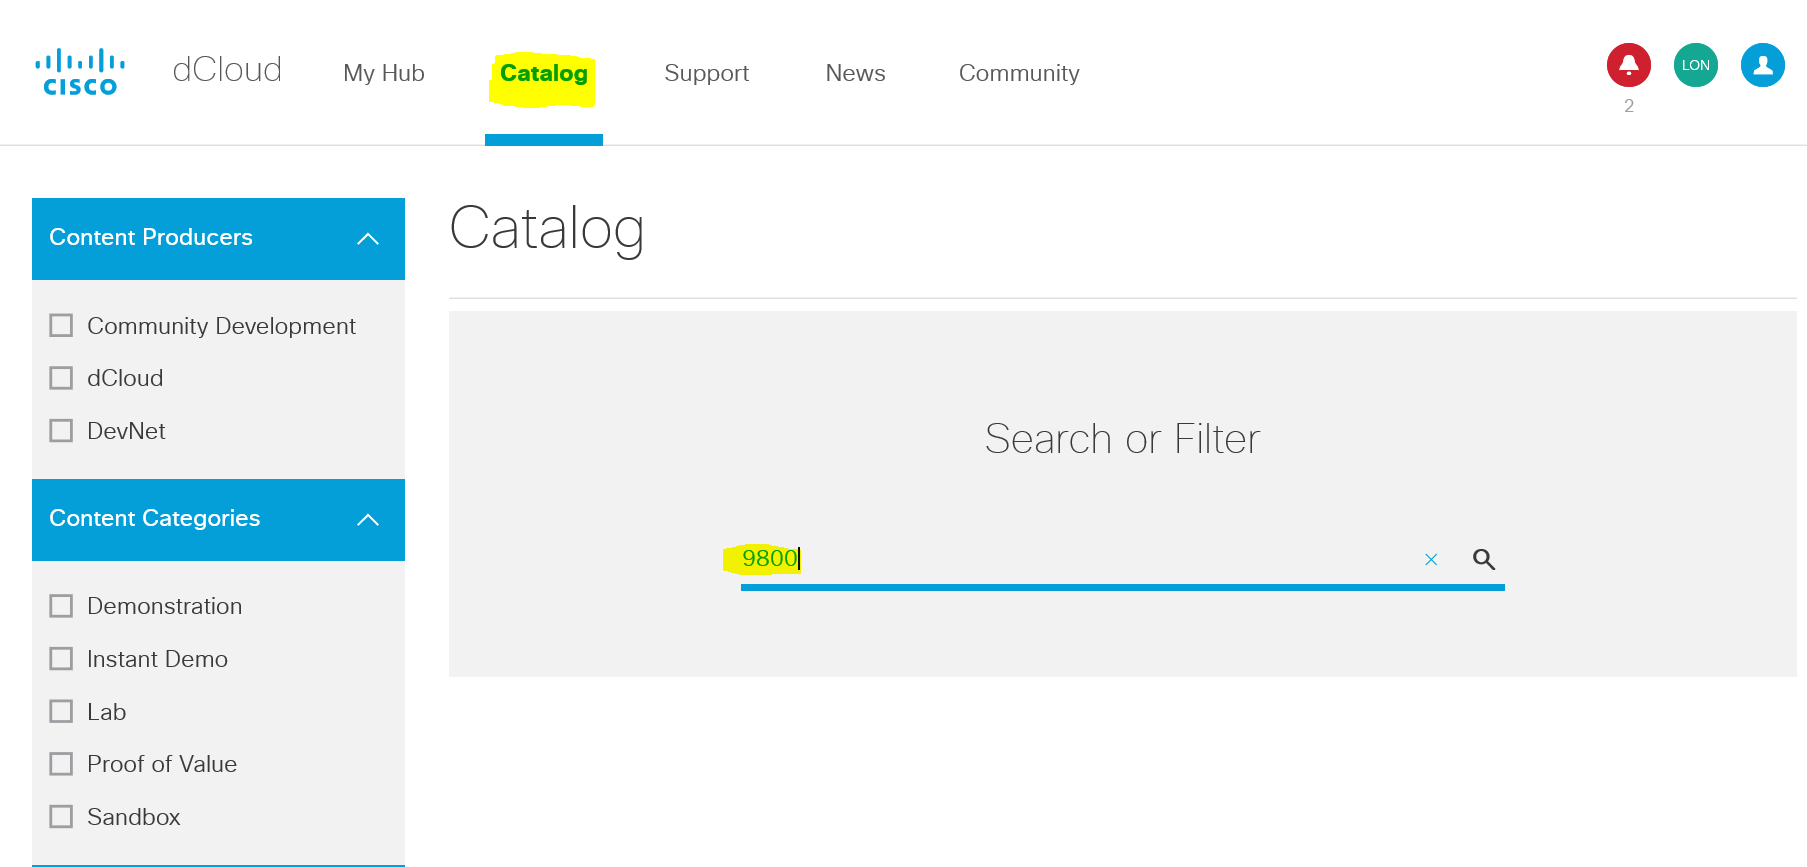1807x867 pixels.
Task: Tick the DevNet checkbox
Action: (62, 431)
